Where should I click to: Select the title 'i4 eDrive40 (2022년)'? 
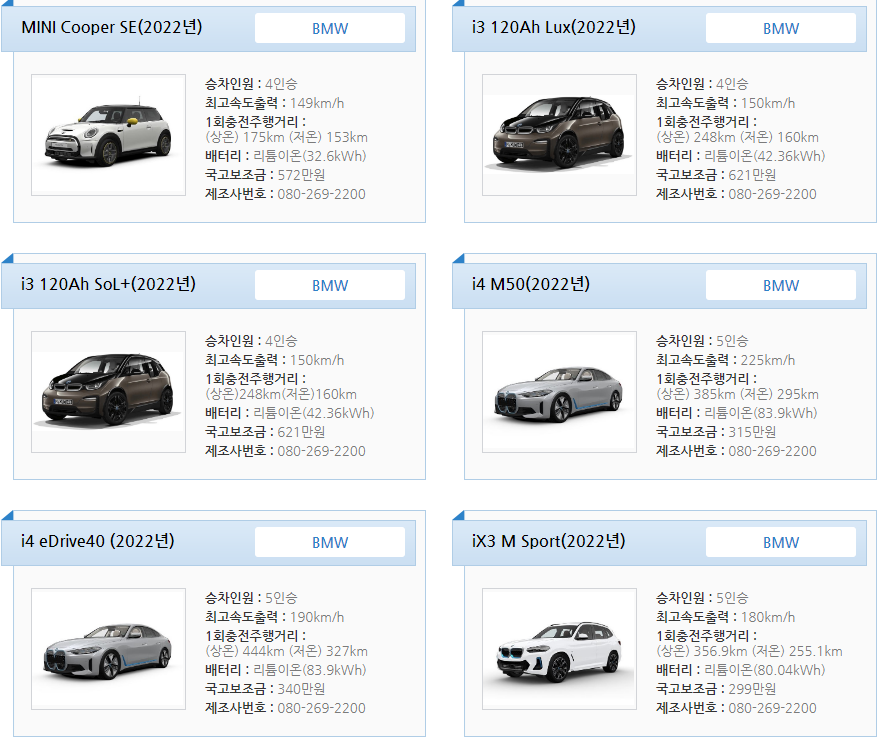click(x=98, y=541)
